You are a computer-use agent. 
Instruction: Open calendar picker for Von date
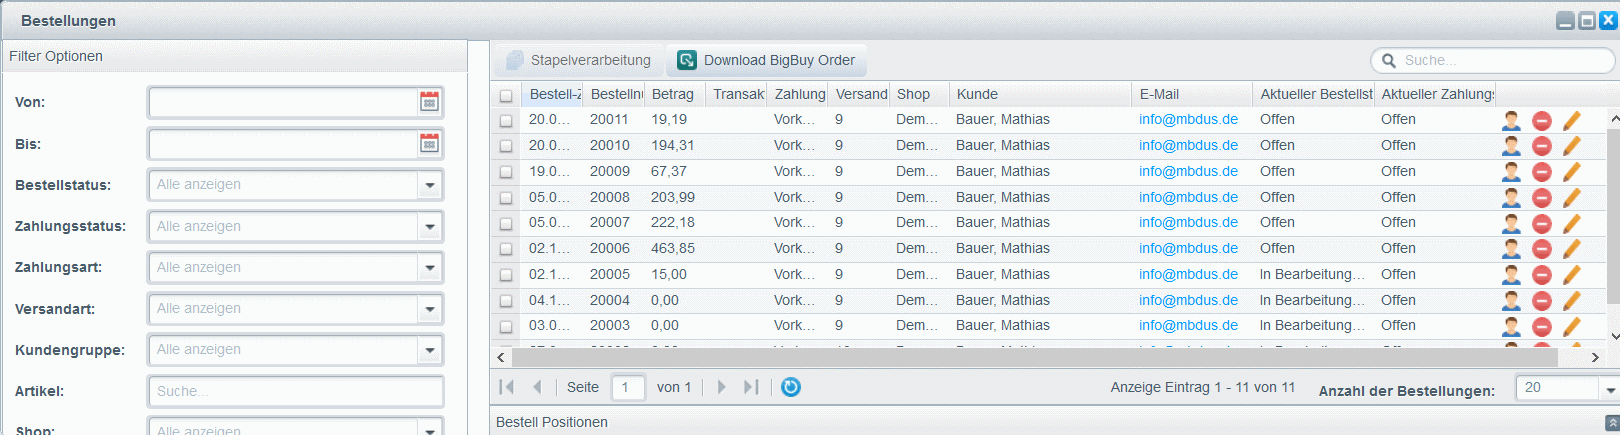click(429, 102)
